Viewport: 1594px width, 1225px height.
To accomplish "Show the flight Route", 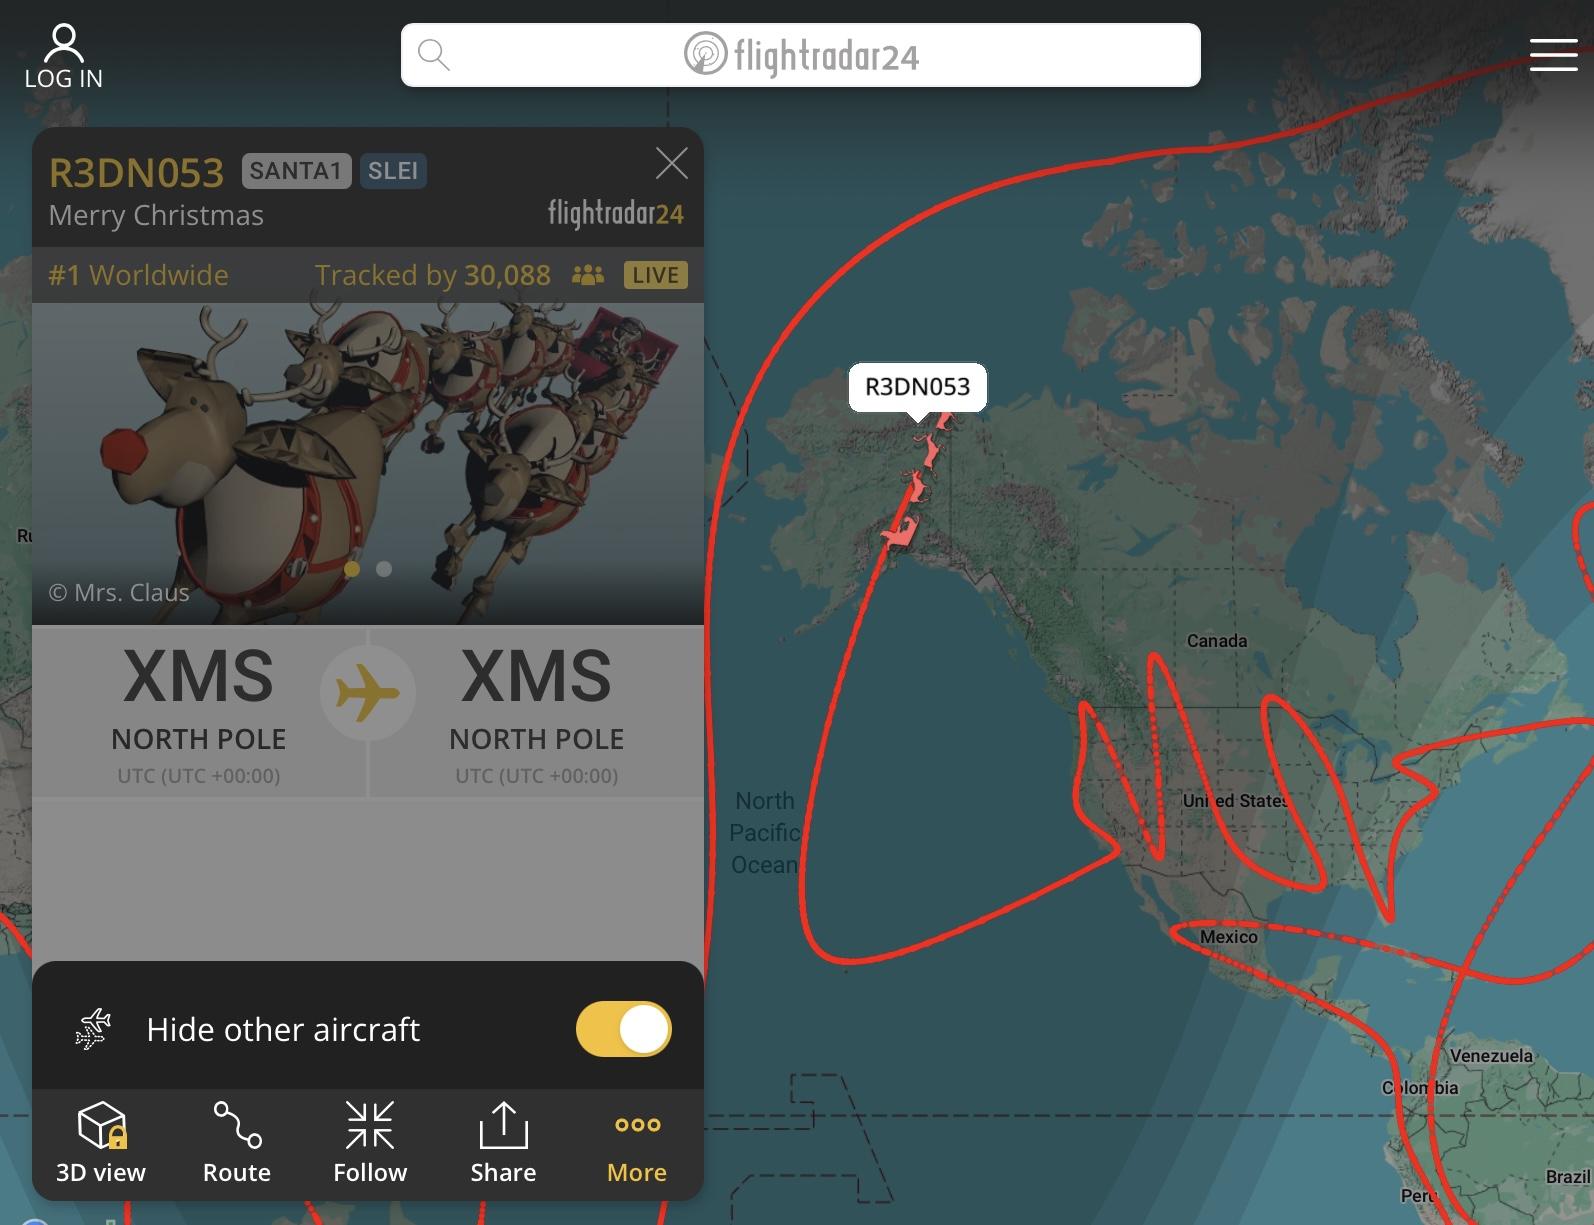I will click(237, 1142).
